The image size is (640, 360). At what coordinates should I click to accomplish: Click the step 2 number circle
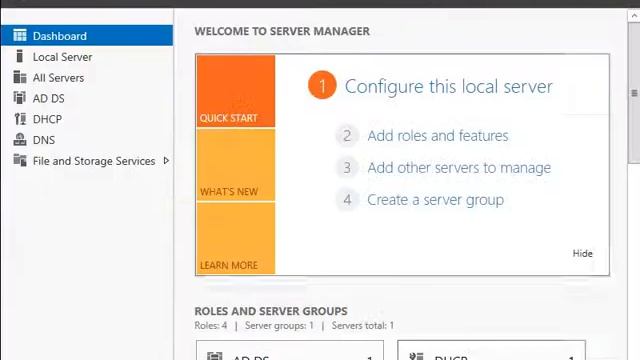tap(347, 136)
